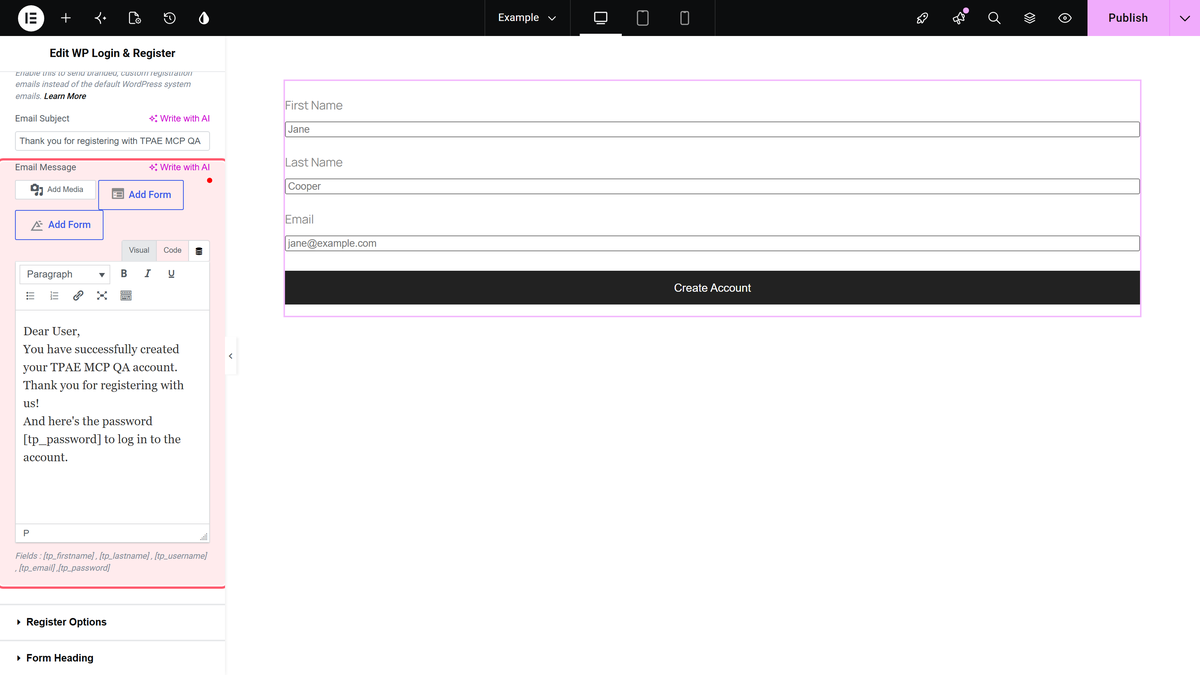Click the Email Subject label
Viewport: 1200px width, 675px height.
click(x=42, y=118)
